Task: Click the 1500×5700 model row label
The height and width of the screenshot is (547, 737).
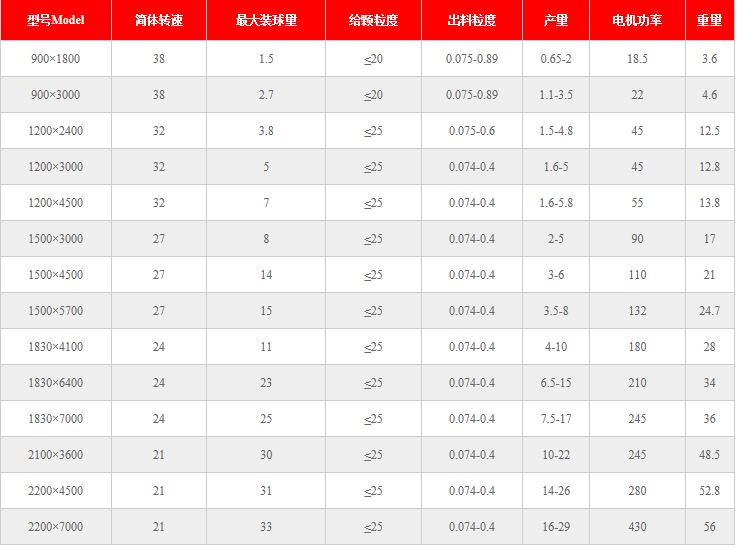Action: point(56,311)
